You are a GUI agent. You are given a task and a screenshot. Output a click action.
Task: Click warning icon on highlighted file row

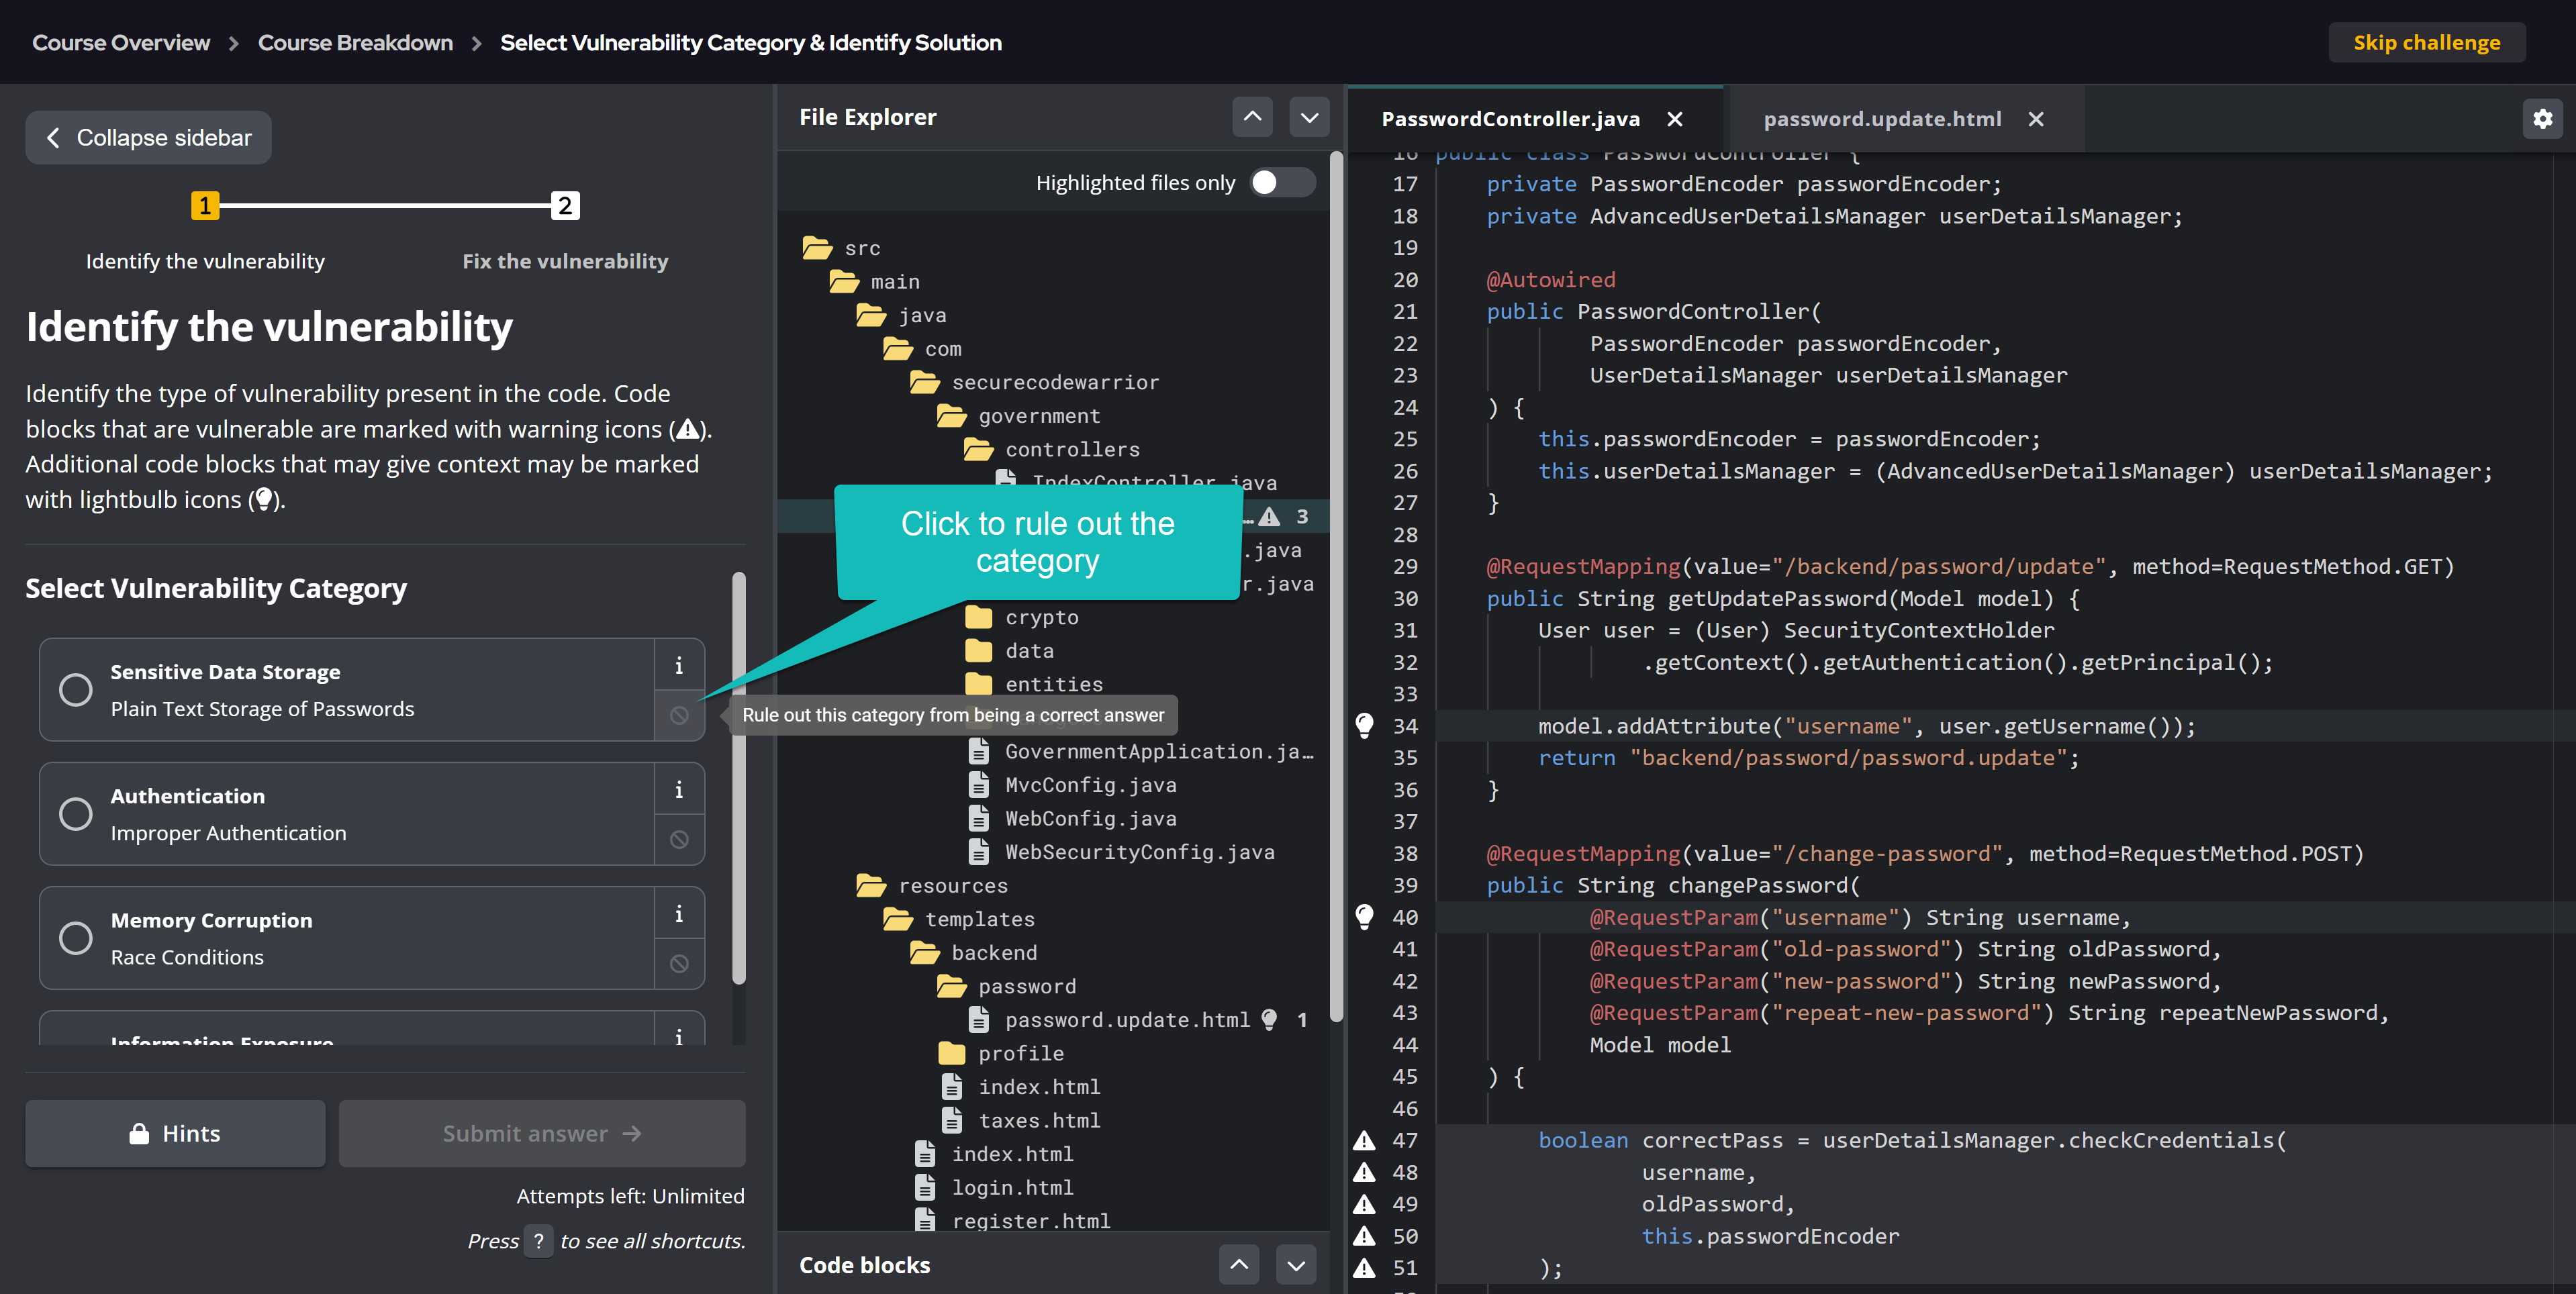[x=1269, y=516]
